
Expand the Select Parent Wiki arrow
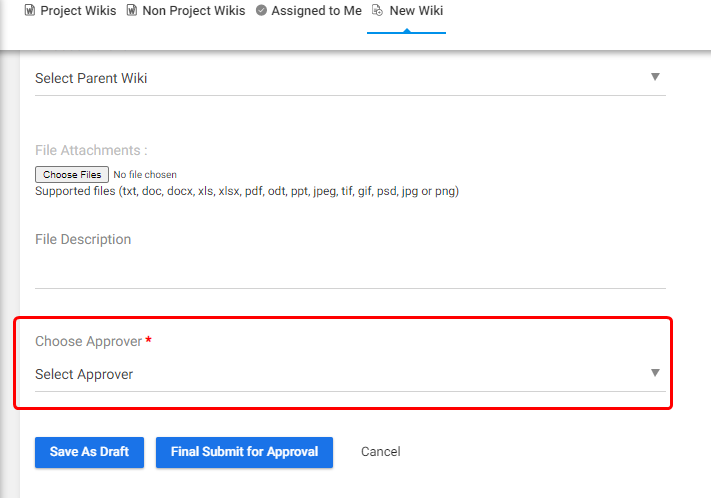[x=655, y=77]
